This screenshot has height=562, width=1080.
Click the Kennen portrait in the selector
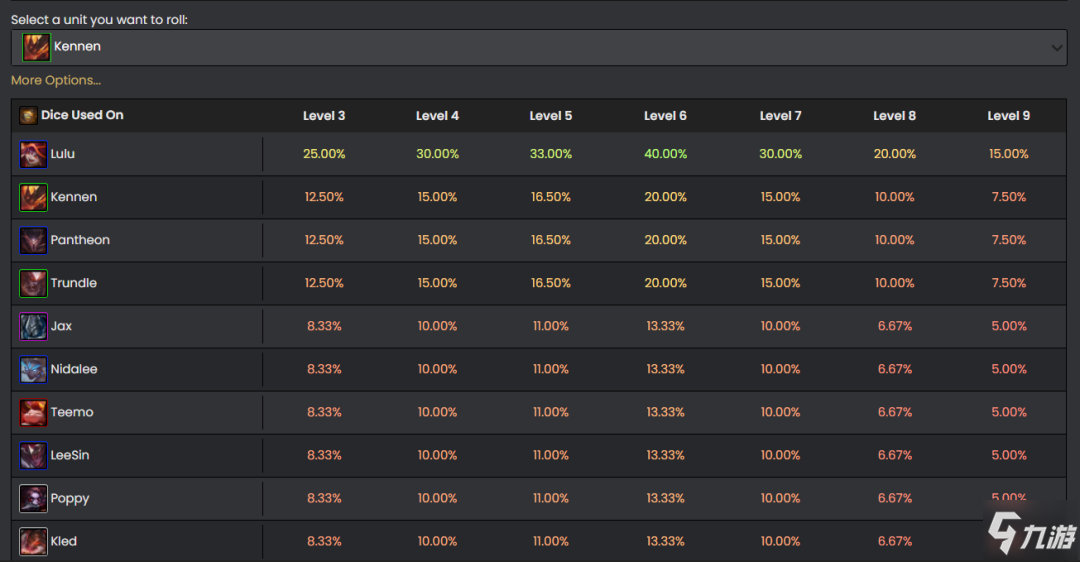(36, 48)
